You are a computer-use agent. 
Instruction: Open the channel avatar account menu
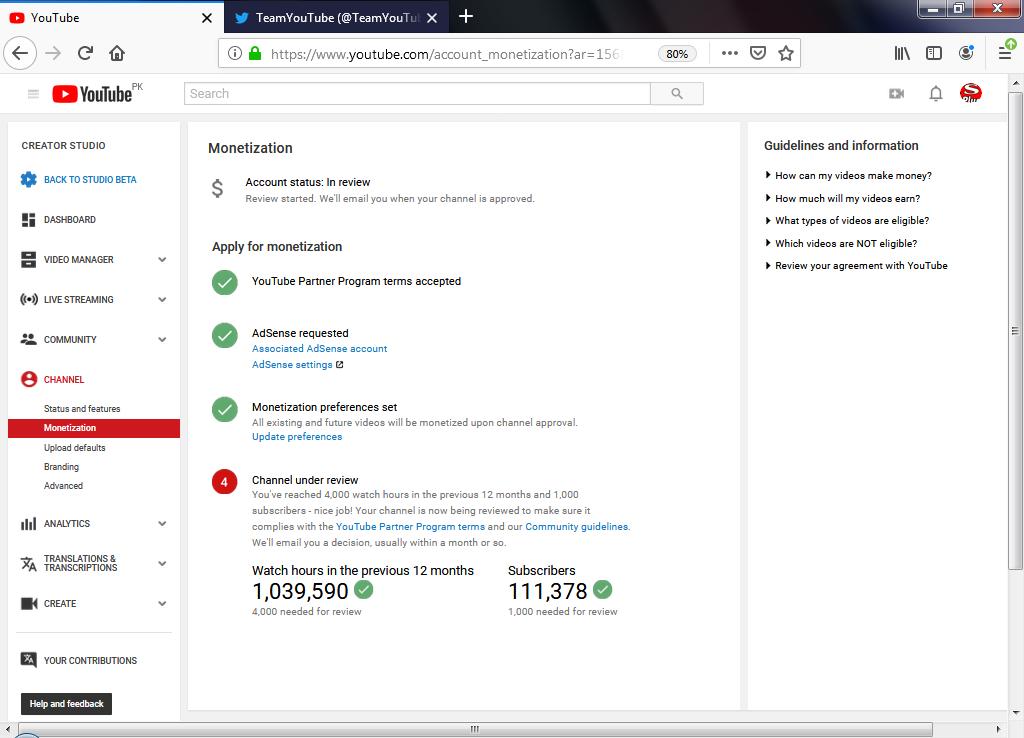970,93
